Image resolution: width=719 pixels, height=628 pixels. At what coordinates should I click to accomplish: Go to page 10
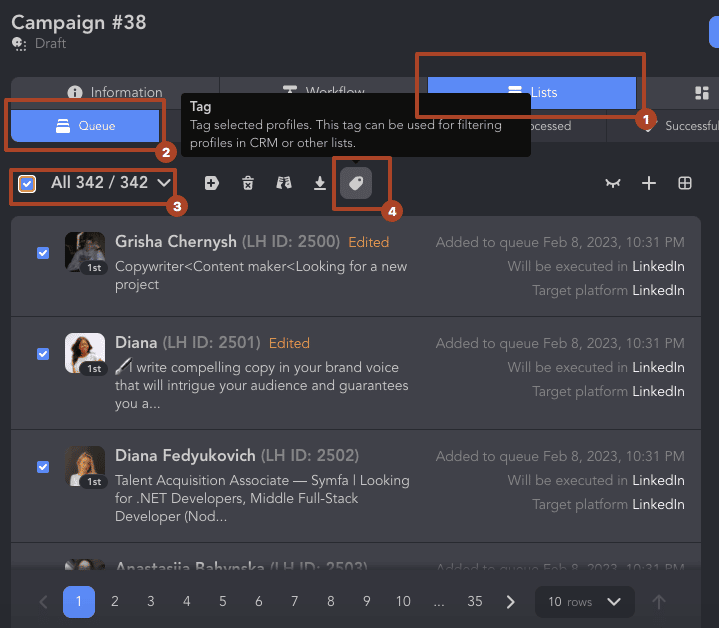pos(403,602)
